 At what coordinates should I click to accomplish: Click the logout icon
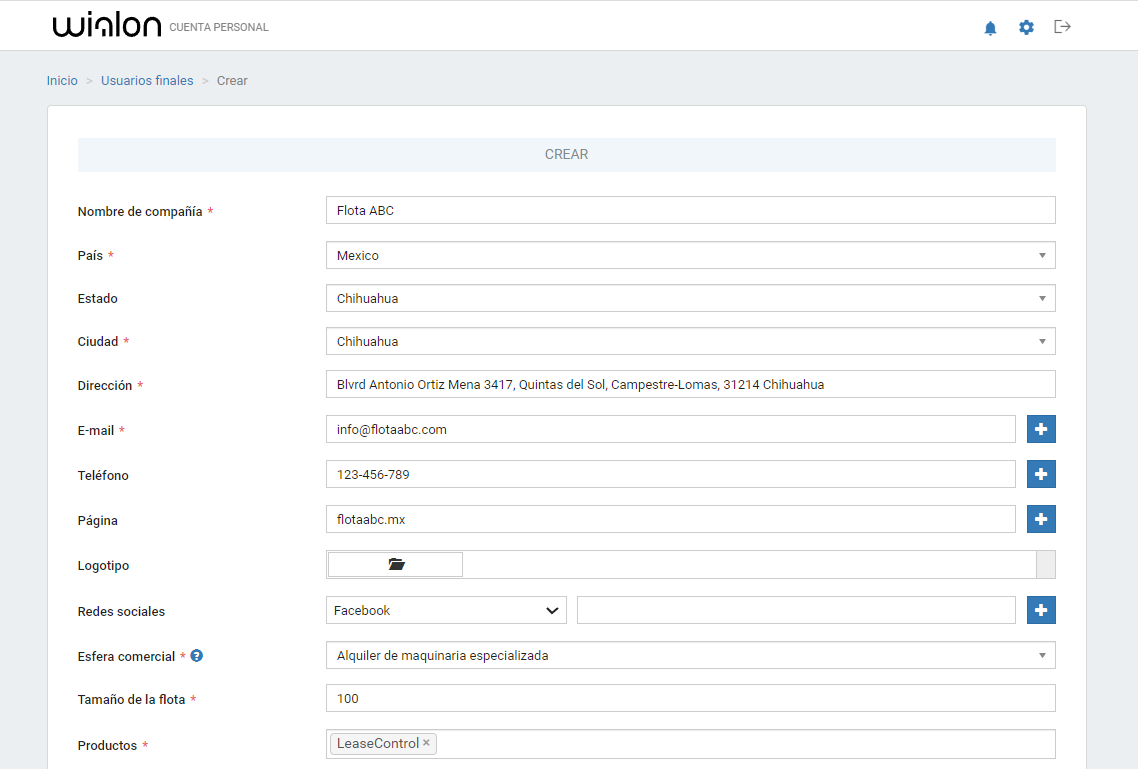(1062, 27)
